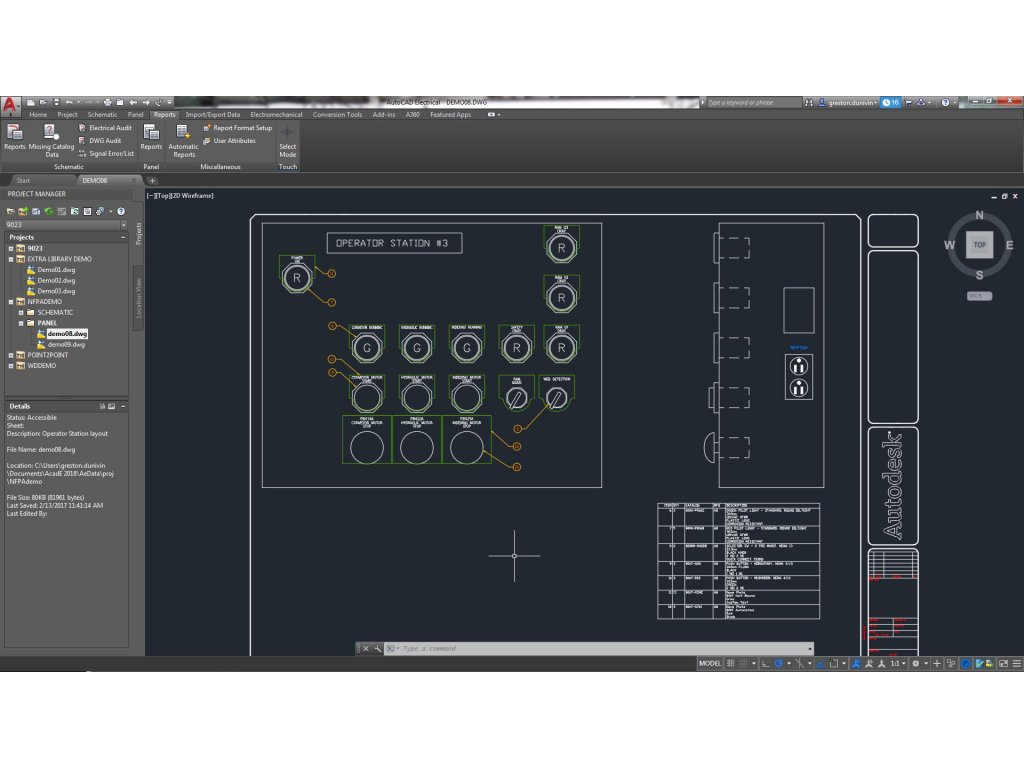Open Missing Catalog Data tool
Image resolution: width=1024 pixels, height=768 pixels.
(52, 140)
